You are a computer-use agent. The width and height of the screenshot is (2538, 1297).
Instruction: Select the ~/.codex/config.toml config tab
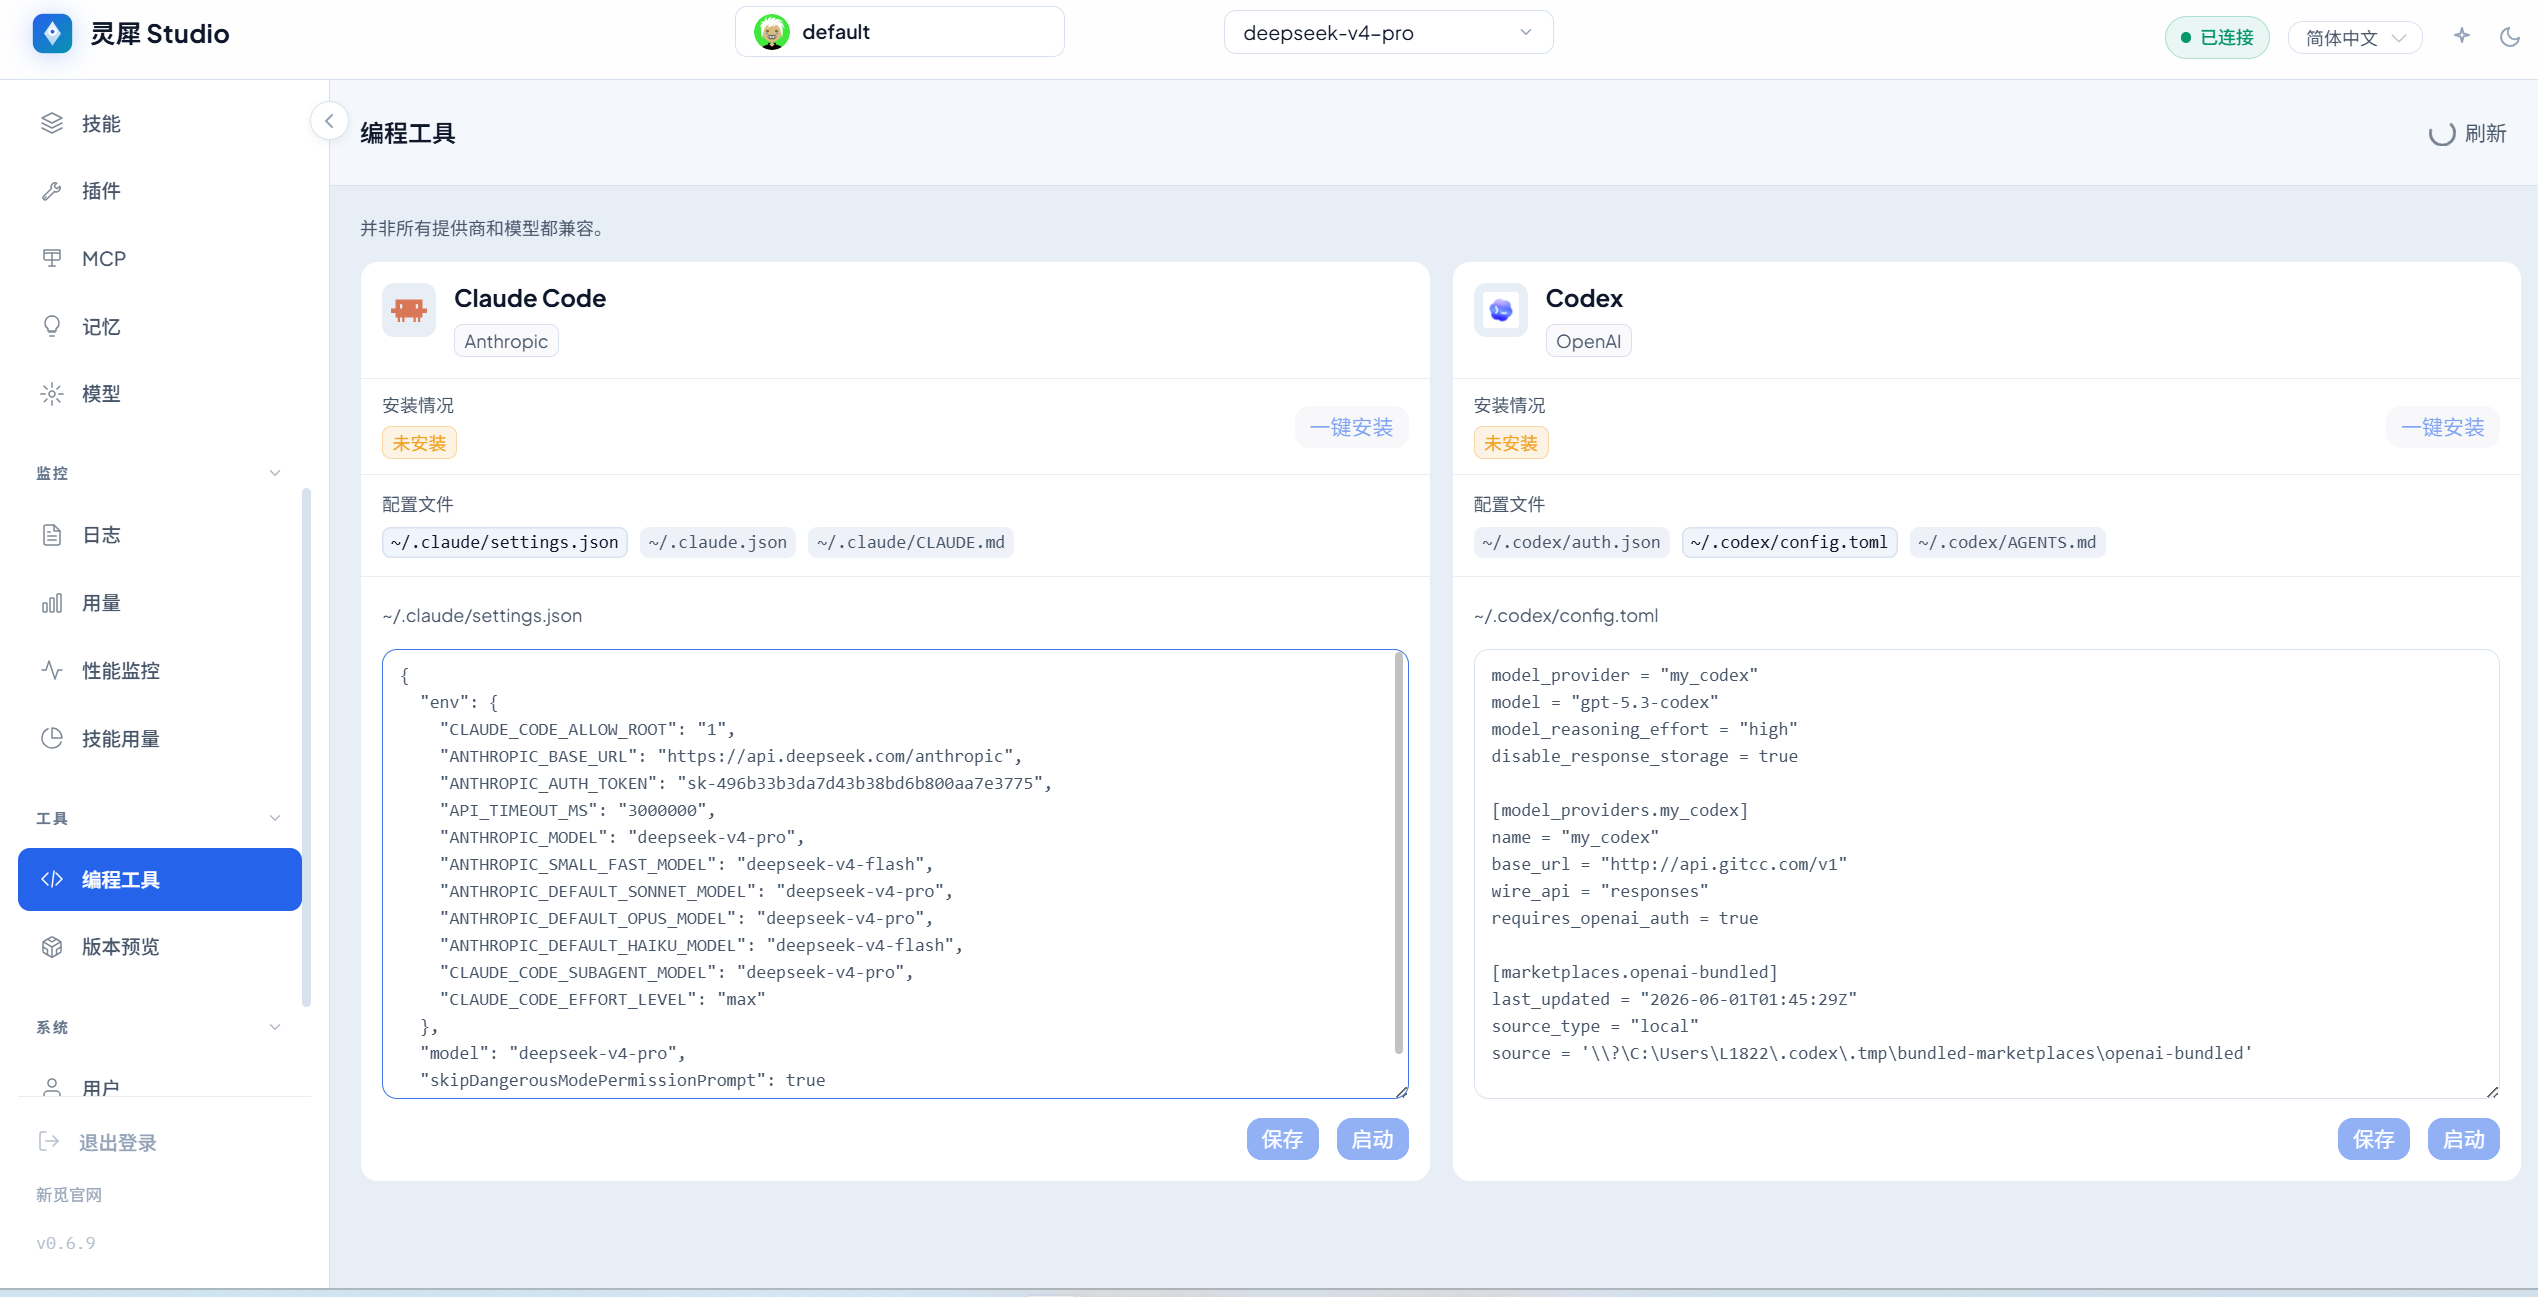click(1790, 542)
